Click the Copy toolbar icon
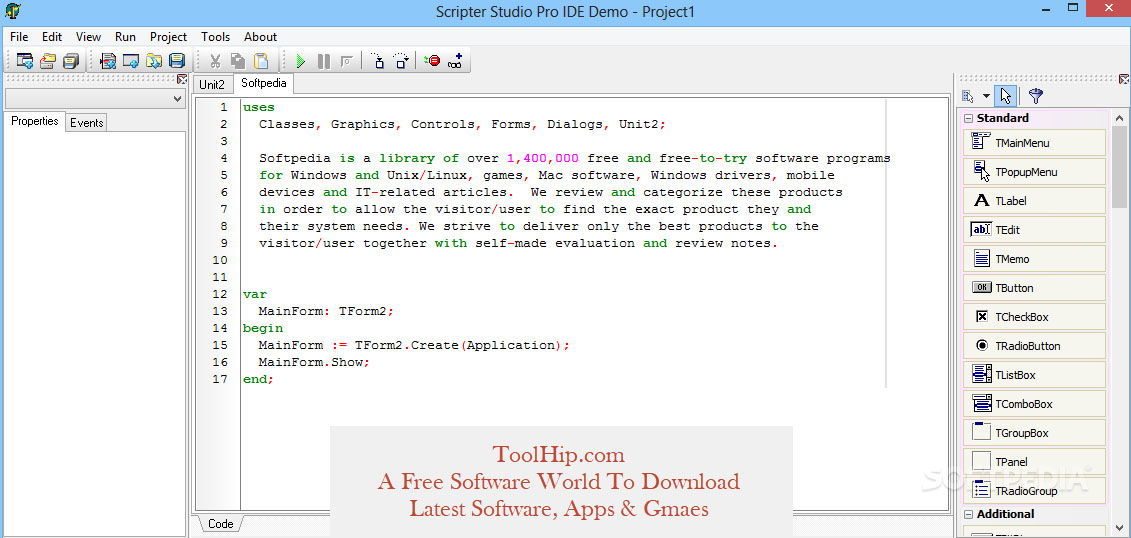This screenshot has height=538, width=1131. pos(238,61)
